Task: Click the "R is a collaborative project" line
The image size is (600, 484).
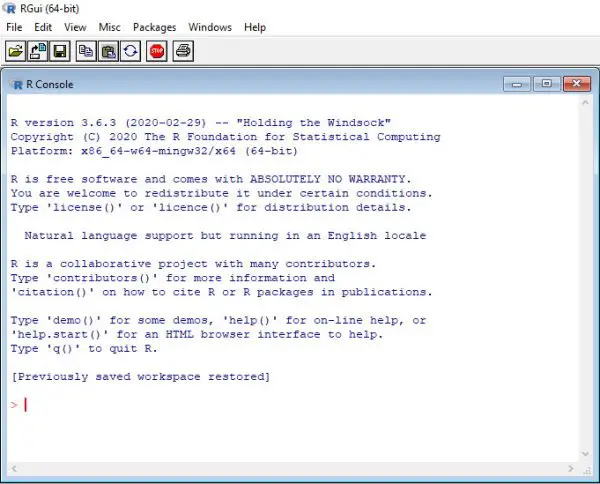Action: click(194, 264)
